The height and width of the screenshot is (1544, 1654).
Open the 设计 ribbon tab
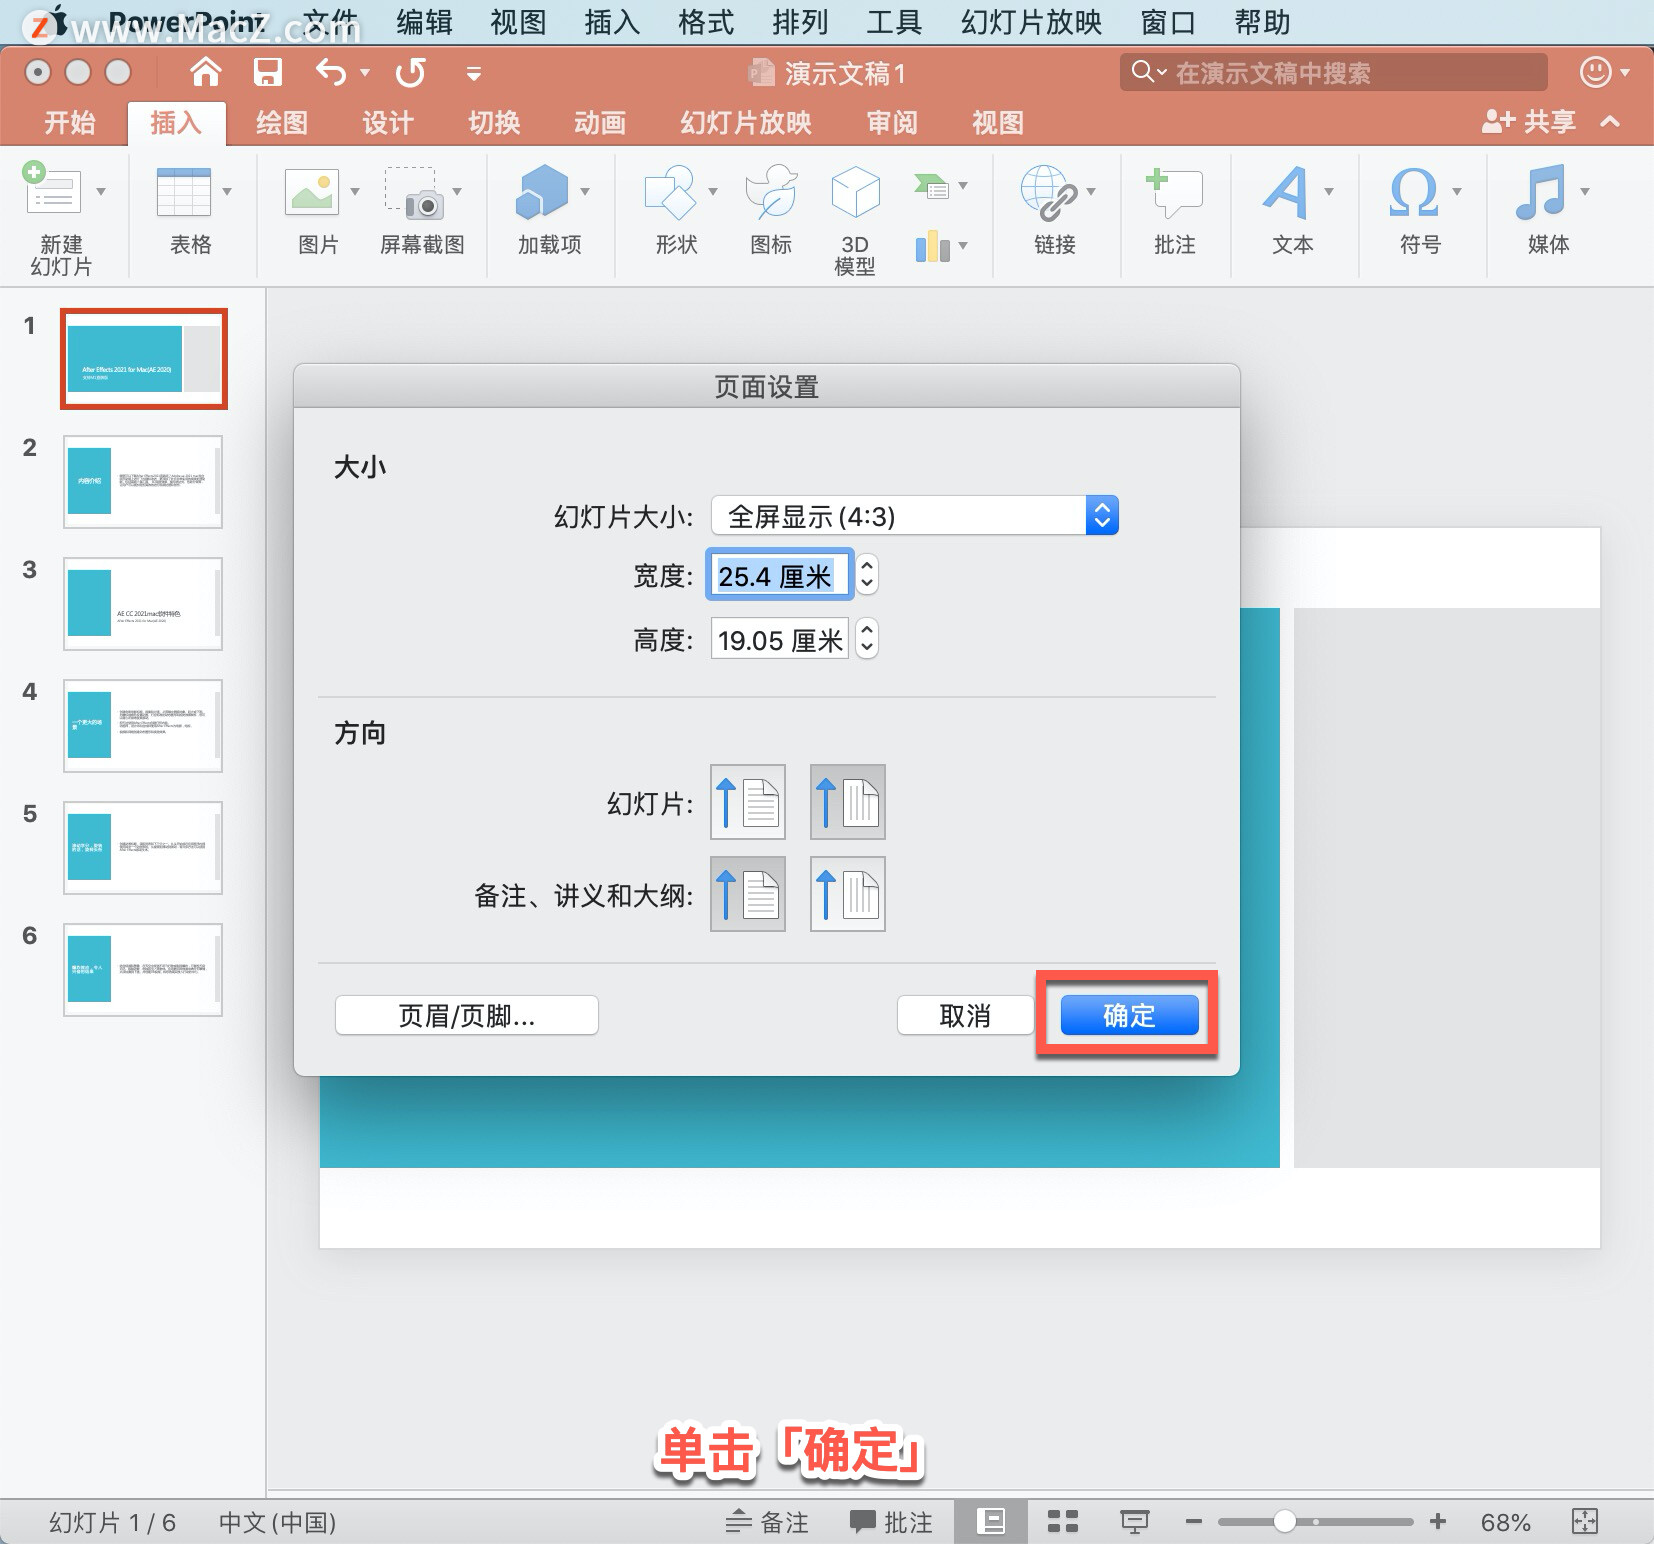(388, 122)
